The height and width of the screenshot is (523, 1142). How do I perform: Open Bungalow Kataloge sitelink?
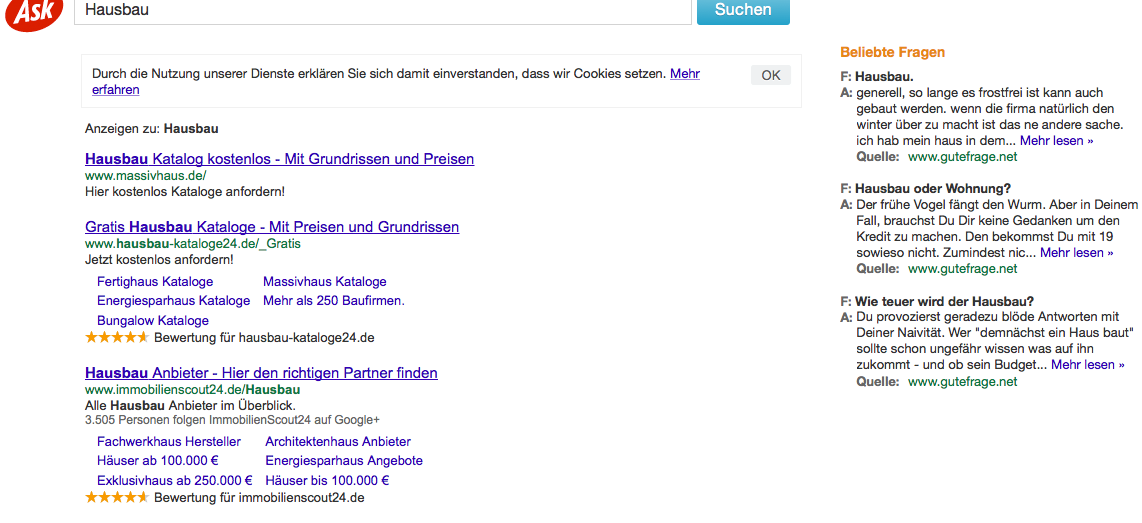(153, 320)
